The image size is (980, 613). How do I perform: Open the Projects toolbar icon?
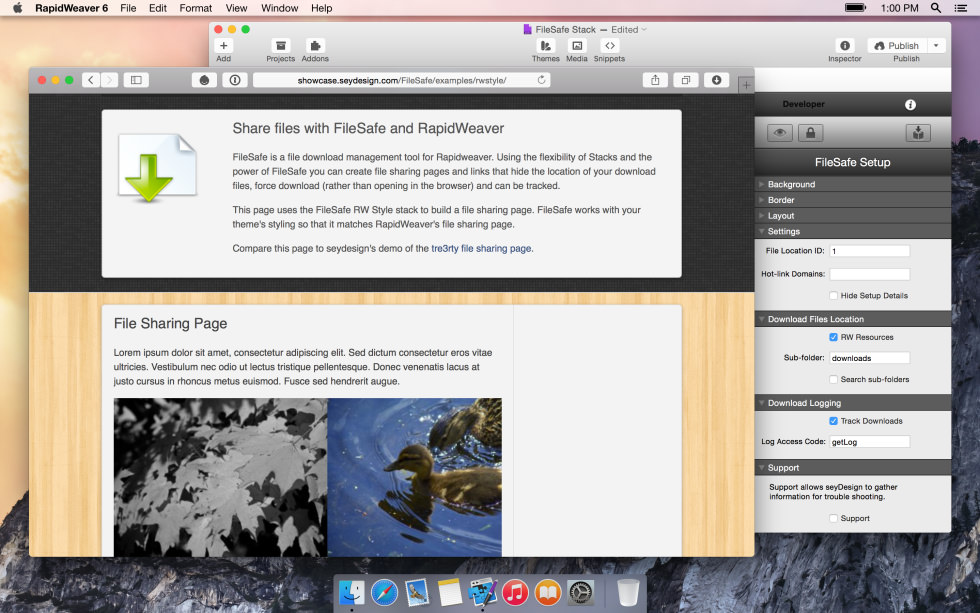pyautogui.click(x=281, y=46)
